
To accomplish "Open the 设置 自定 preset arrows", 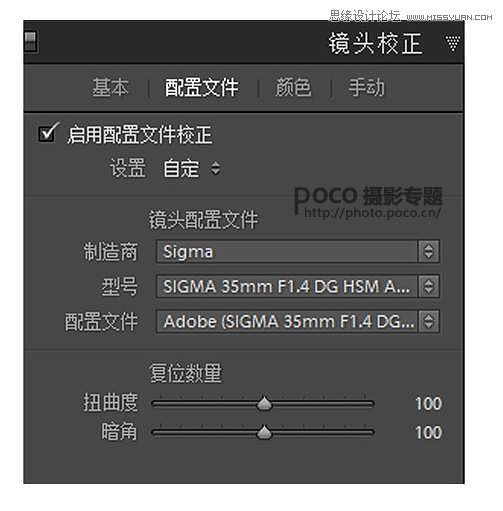I will (216, 168).
